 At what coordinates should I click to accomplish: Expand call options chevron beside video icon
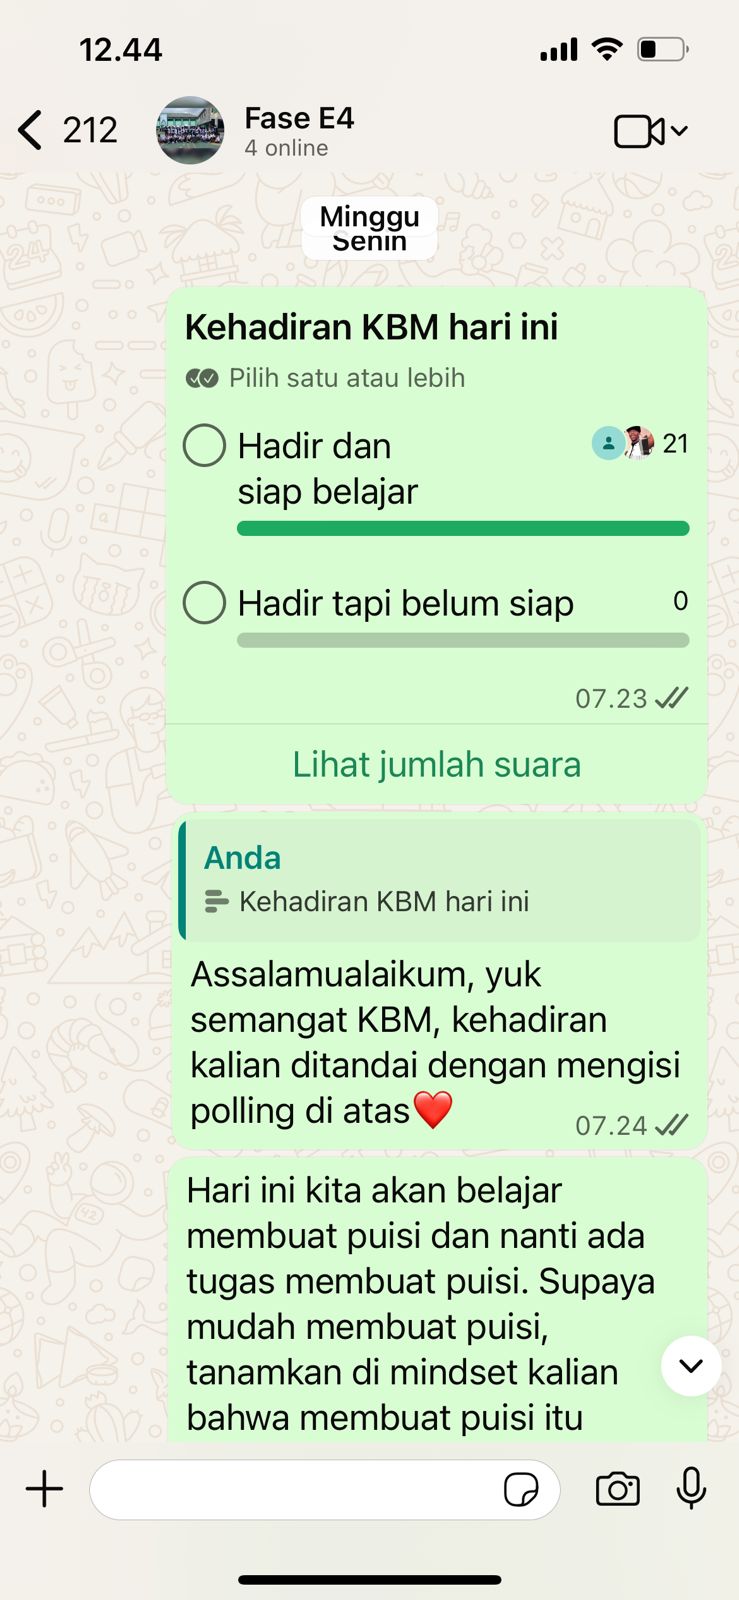pyautogui.click(x=680, y=131)
